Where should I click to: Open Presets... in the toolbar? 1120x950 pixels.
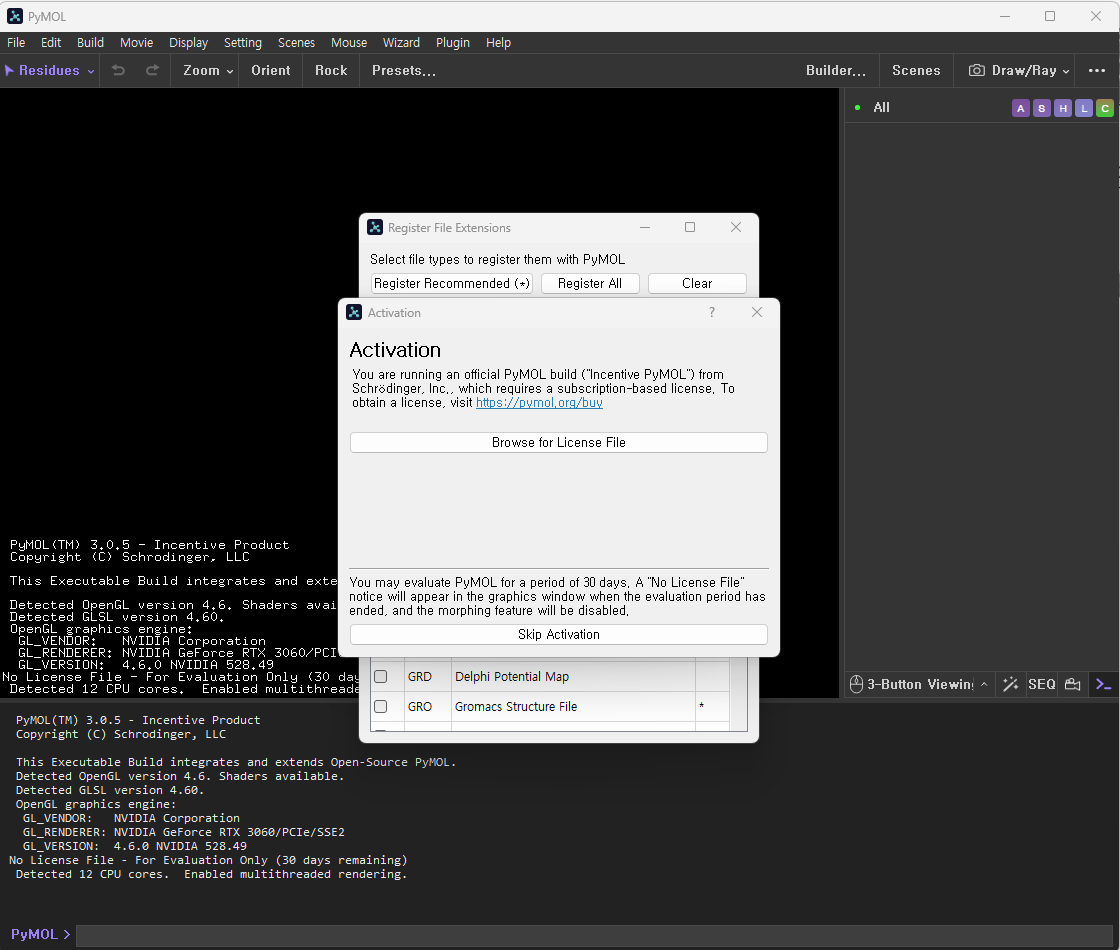[x=404, y=70]
